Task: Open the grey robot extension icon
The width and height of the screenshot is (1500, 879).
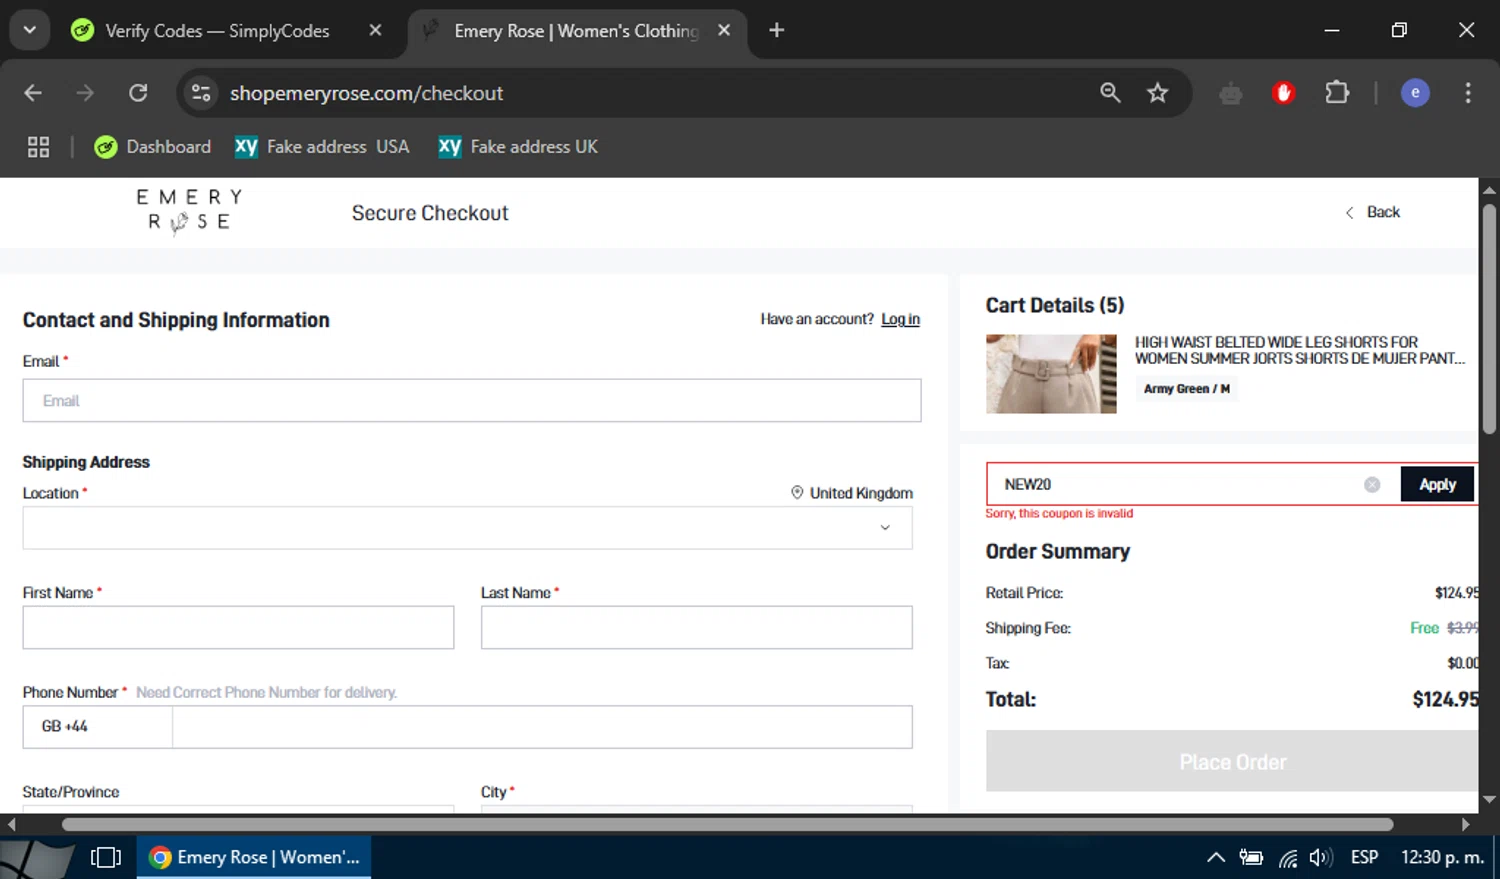Action: [1231, 93]
